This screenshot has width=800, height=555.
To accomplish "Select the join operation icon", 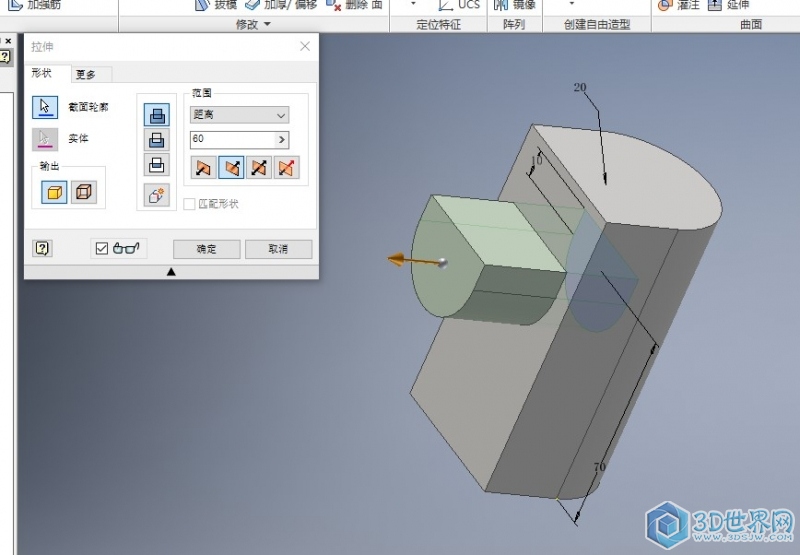I will click(x=156, y=114).
